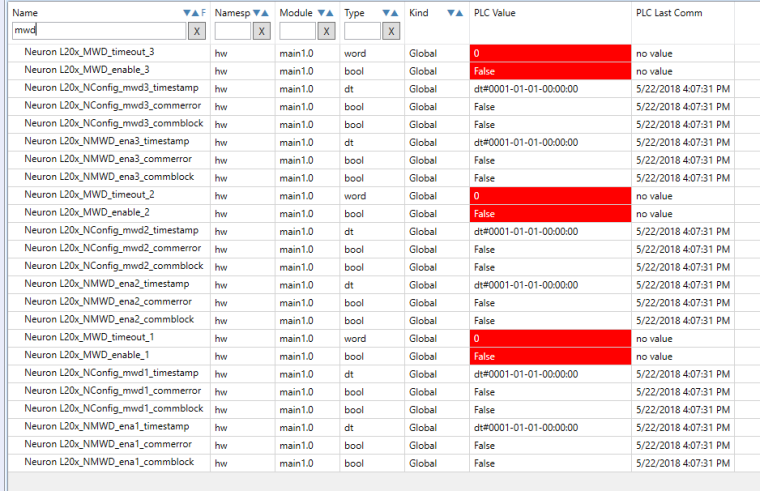760x491 pixels.
Task: Click the F icon in the Name header
Action: (x=204, y=13)
